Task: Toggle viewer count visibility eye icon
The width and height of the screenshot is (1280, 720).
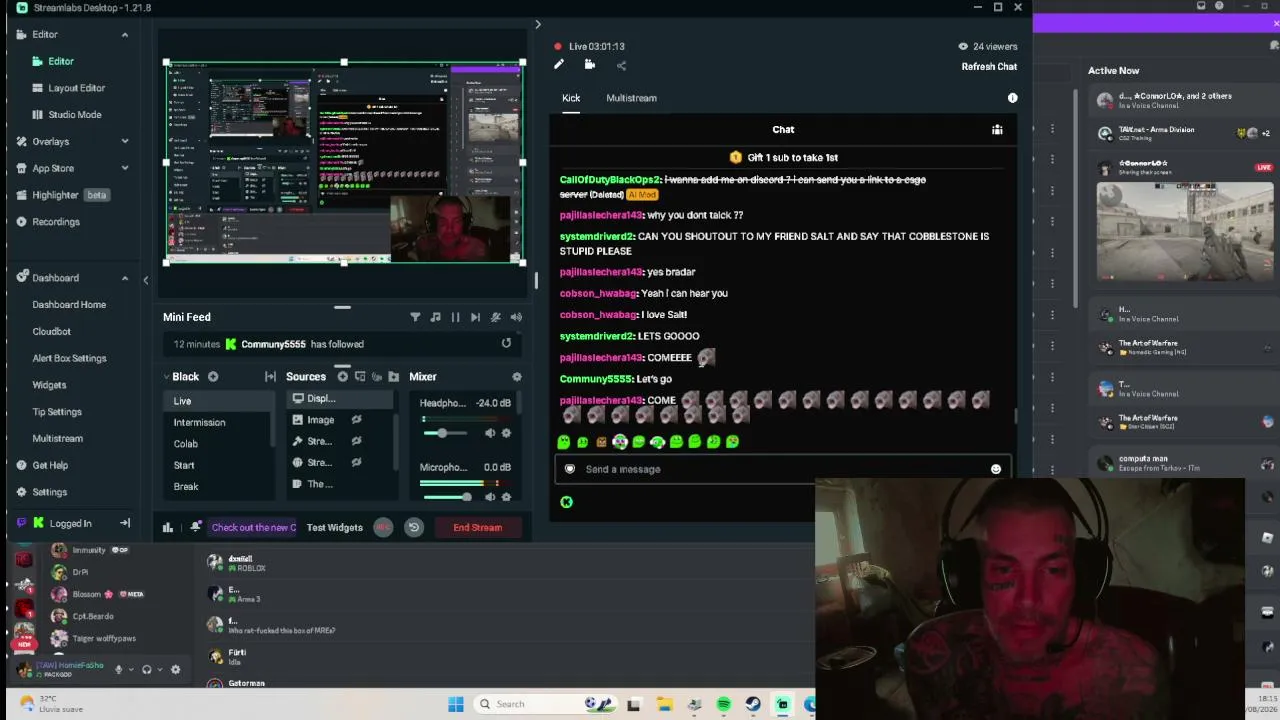Action: click(963, 46)
